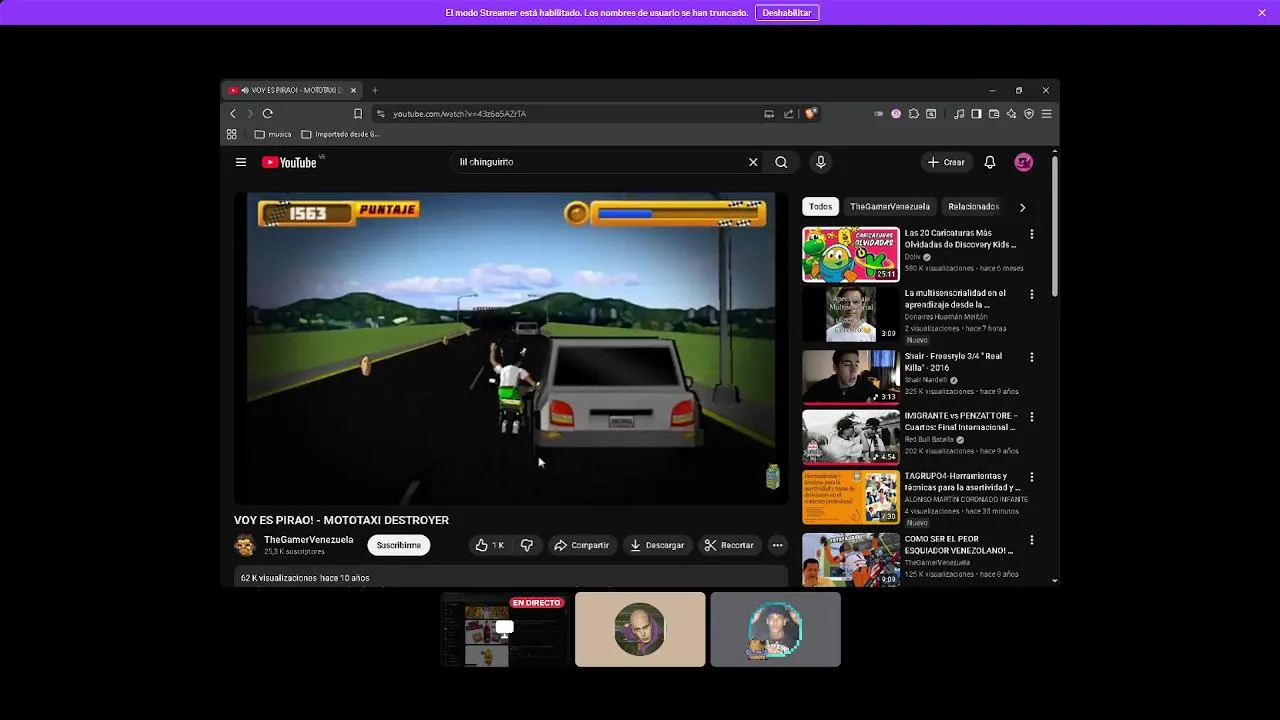This screenshot has height=720, width=1280.
Task: Select the VOY ES PIRAO browser tab
Action: click(292, 90)
